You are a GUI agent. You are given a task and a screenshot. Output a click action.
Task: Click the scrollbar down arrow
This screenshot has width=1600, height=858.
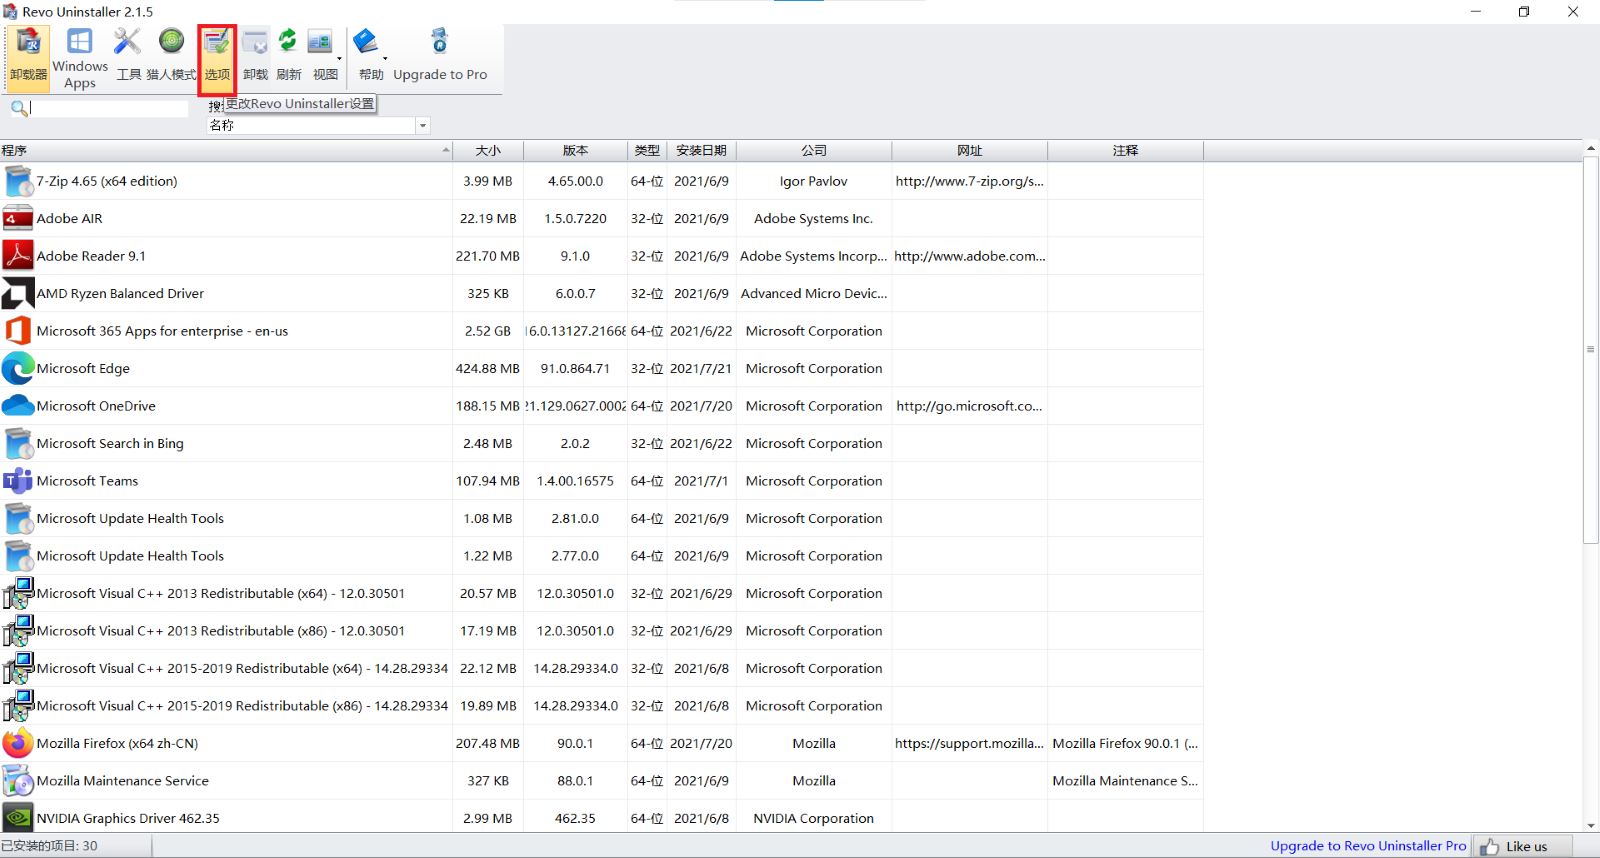point(1591,826)
